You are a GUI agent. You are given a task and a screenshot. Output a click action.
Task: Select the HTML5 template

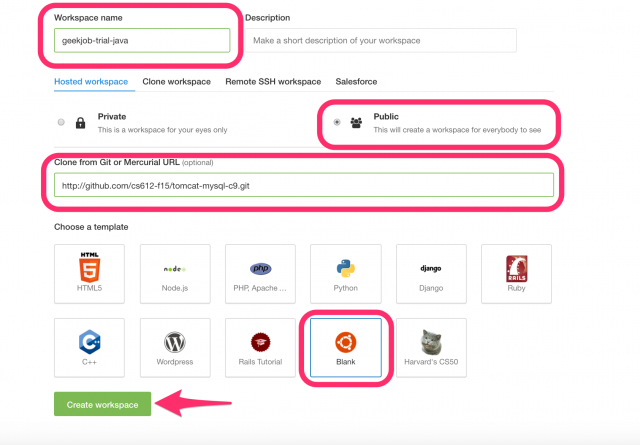[x=89, y=274]
